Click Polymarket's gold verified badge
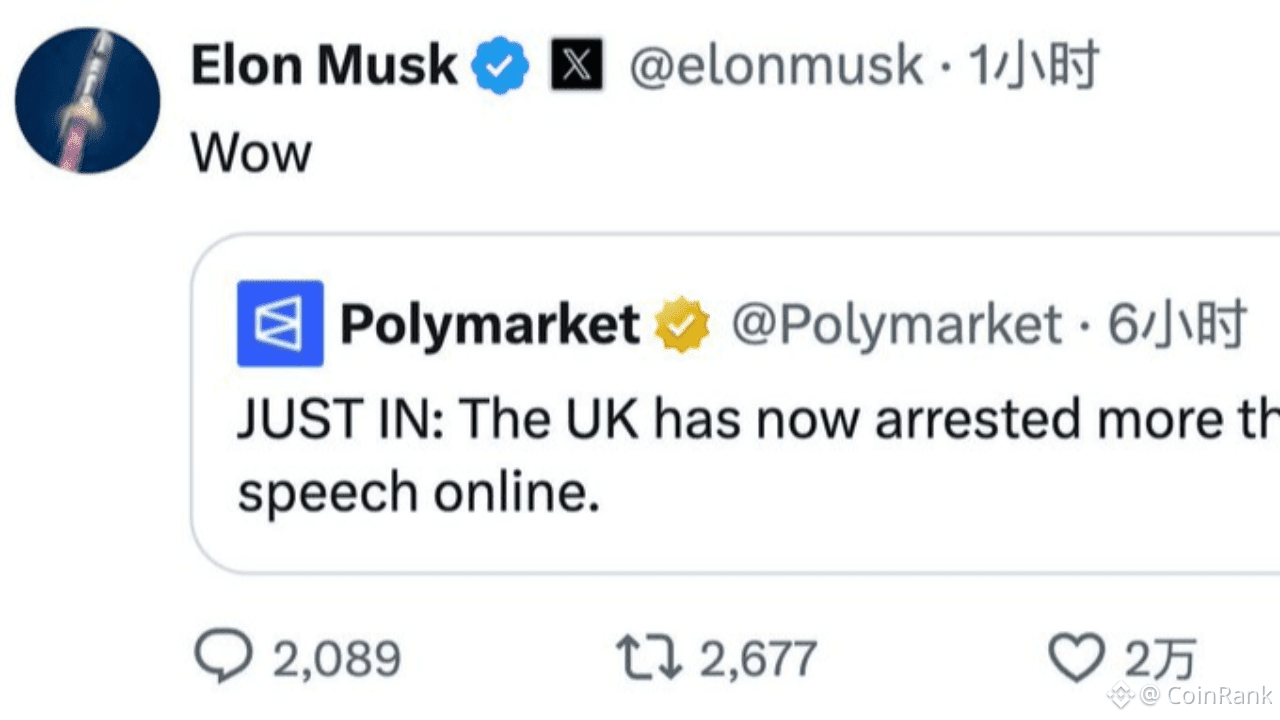 [682, 325]
